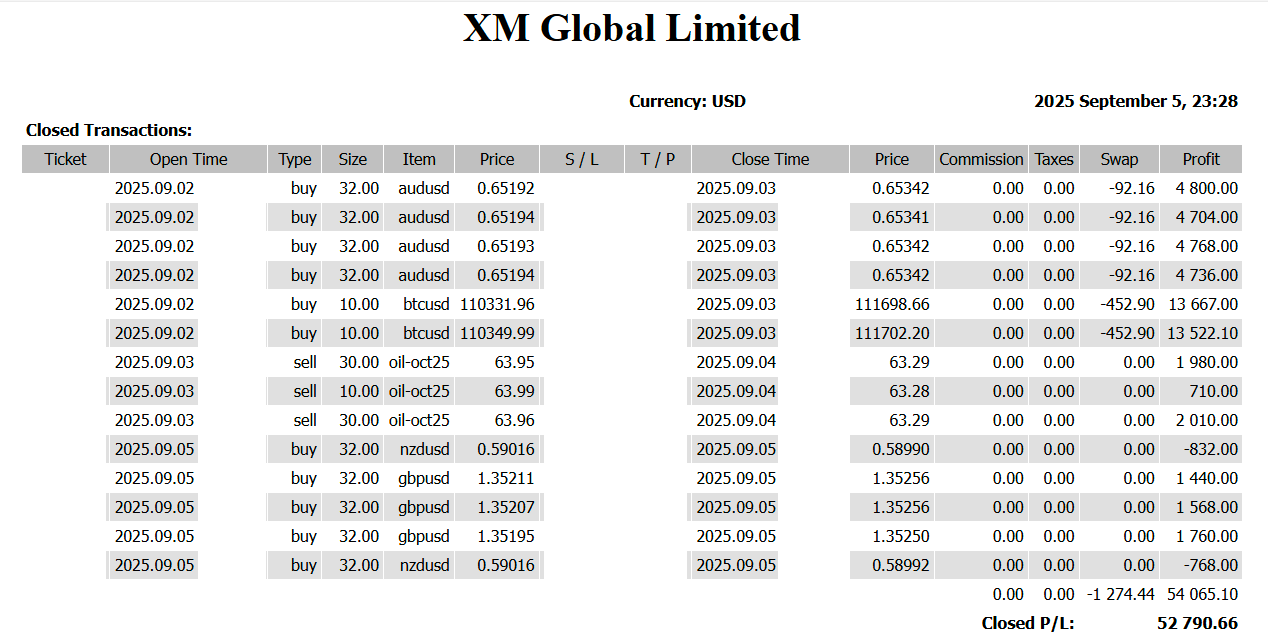The width and height of the screenshot is (1268, 635).
Task: Click the Currency: USD label
Action: (x=687, y=101)
